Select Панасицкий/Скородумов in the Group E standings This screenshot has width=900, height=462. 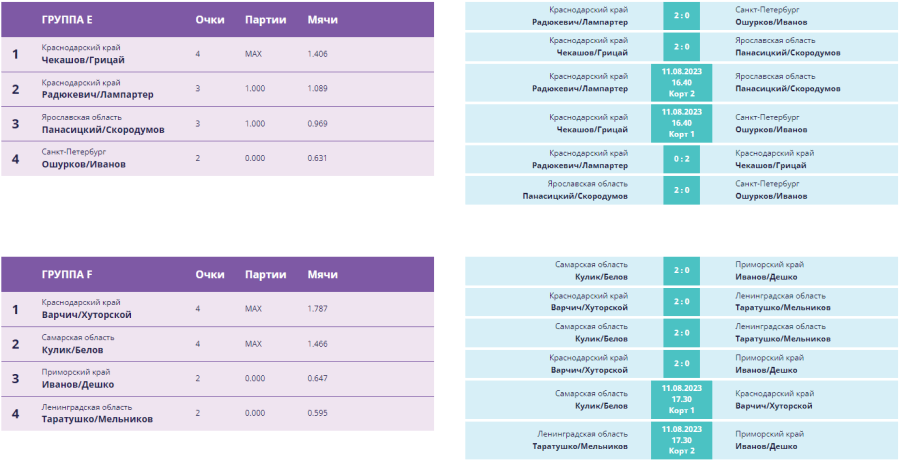[x=103, y=129]
